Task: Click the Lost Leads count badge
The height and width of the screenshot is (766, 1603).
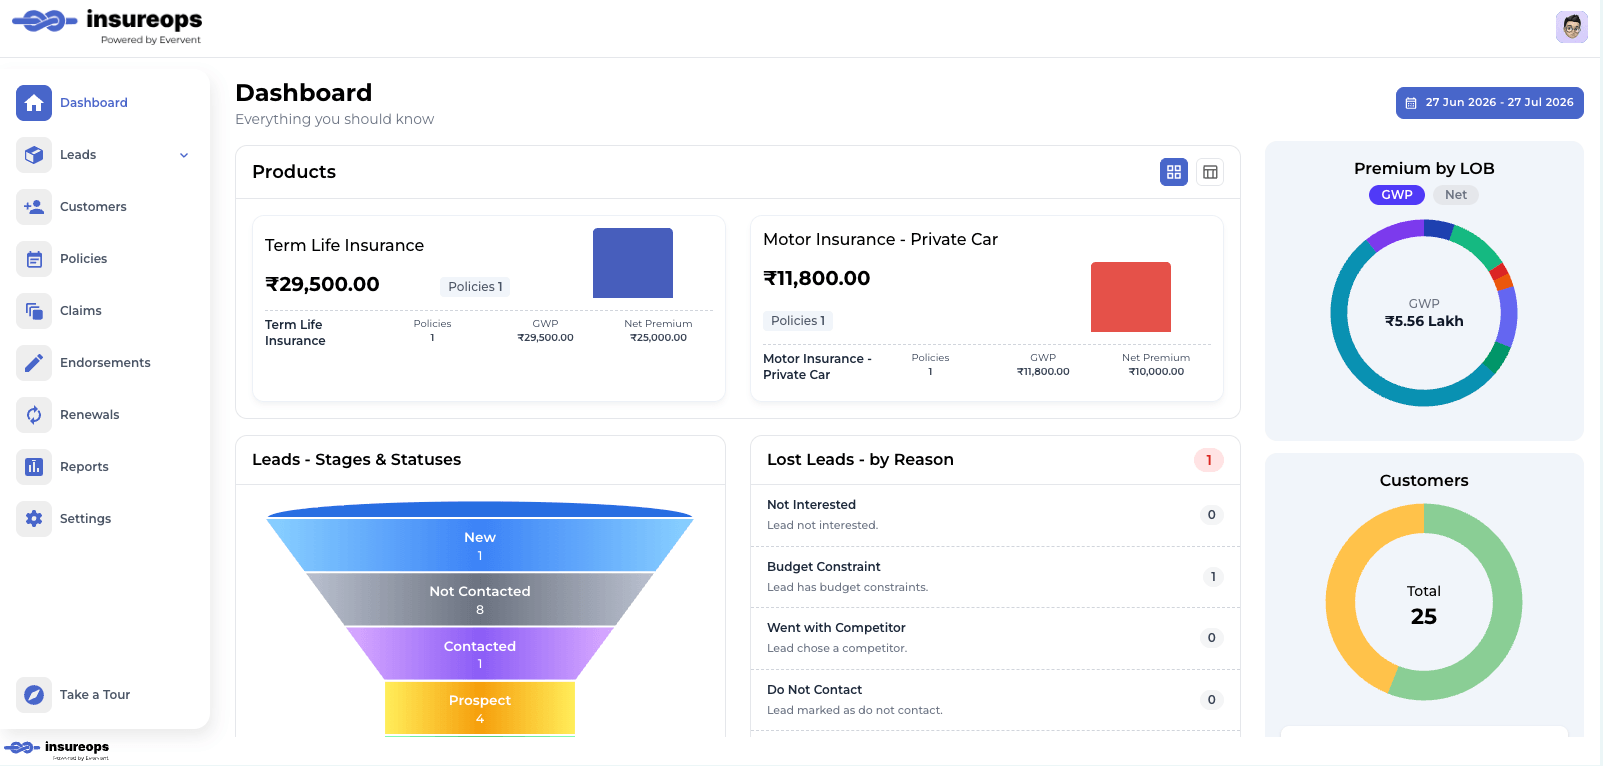Action: click(x=1209, y=460)
